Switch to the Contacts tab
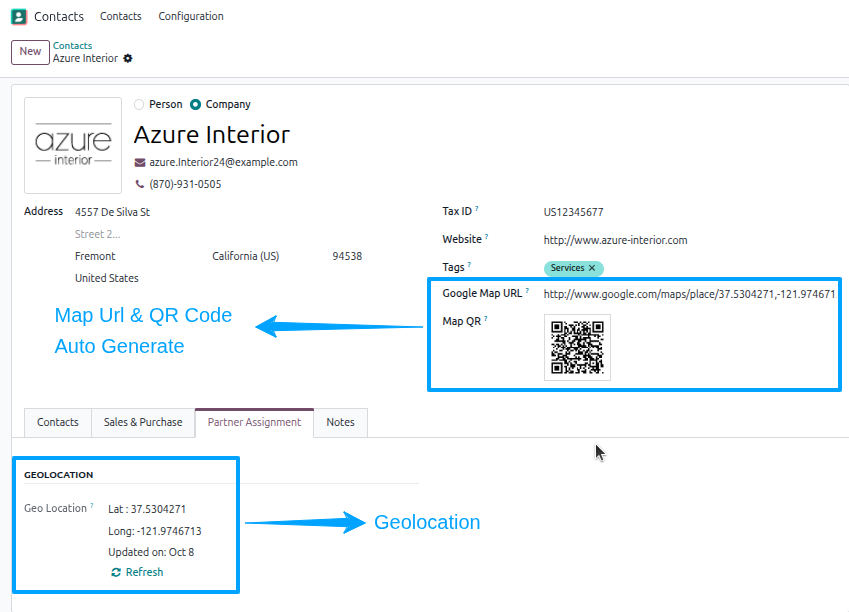Viewport: 849px width, 612px height. [58, 422]
